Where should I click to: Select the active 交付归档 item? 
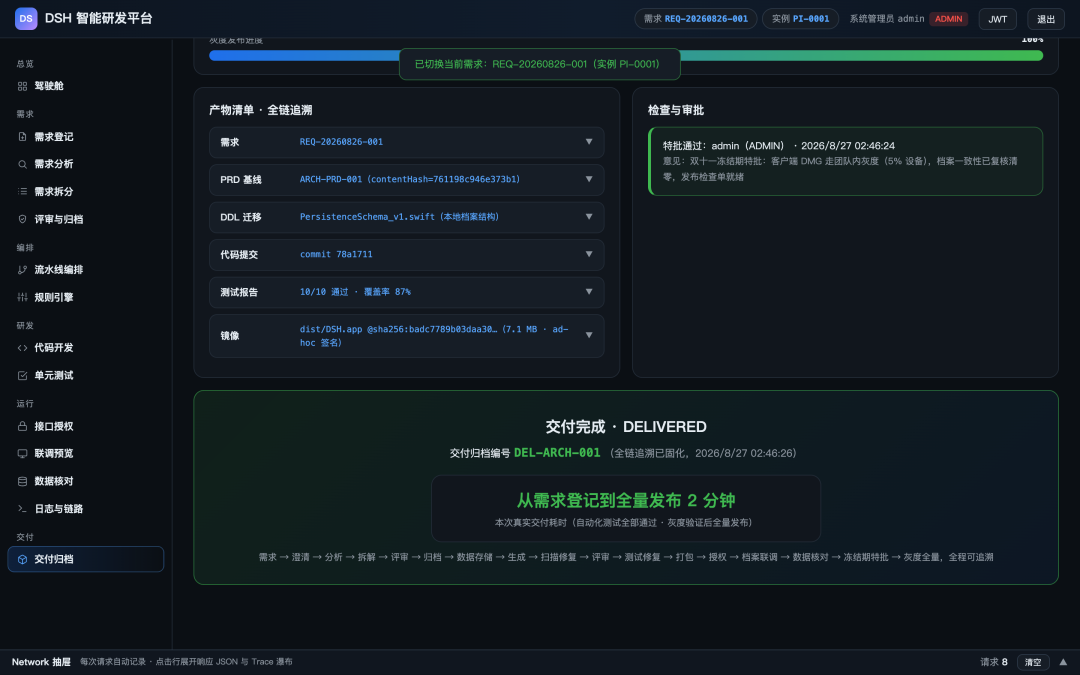(x=85, y=559)
